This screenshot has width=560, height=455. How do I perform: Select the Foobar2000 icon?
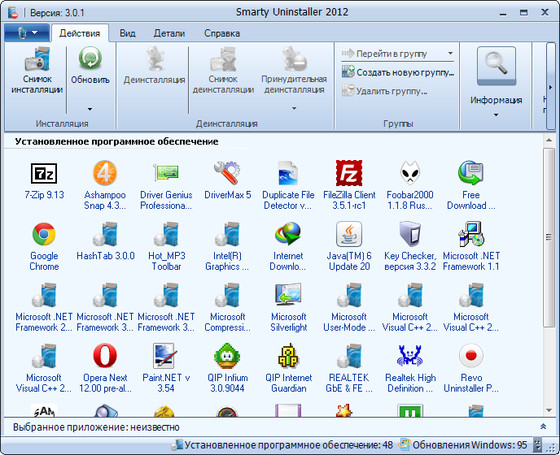(x=410, y=173)
